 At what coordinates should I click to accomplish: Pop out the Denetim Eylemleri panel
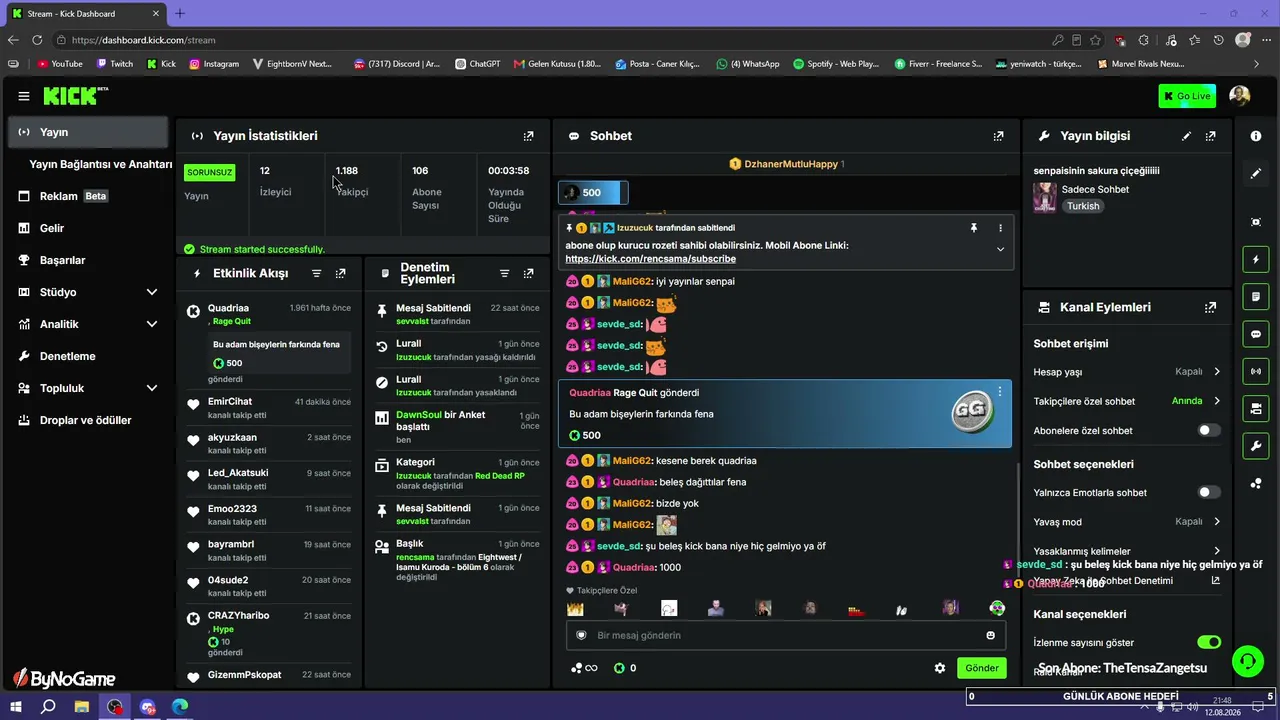(x=529, y=273)
